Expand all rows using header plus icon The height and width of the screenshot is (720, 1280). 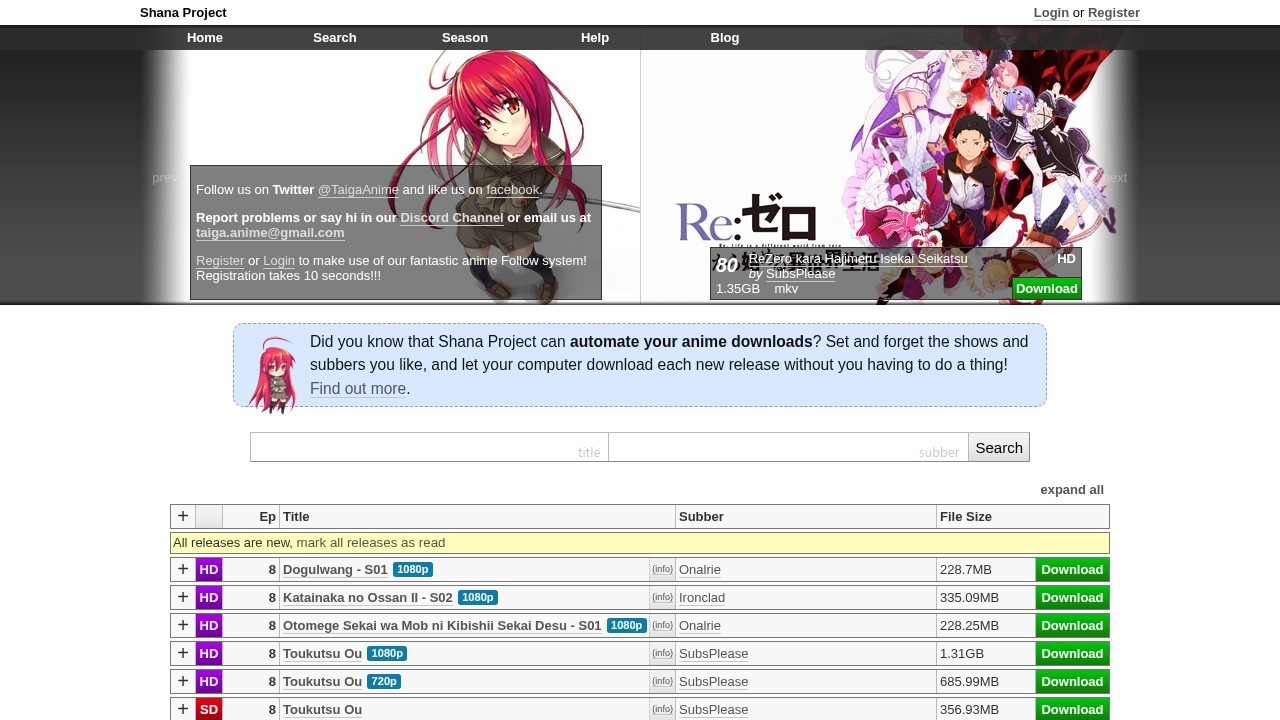[183, 516]
